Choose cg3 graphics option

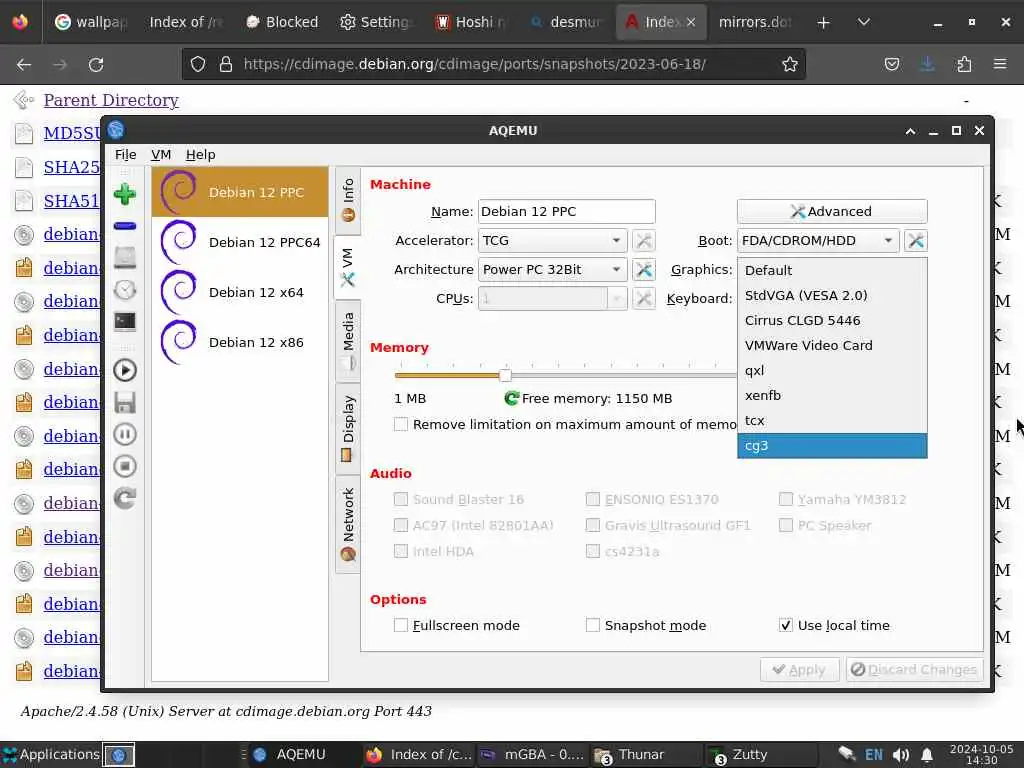(x=832, y=446)
